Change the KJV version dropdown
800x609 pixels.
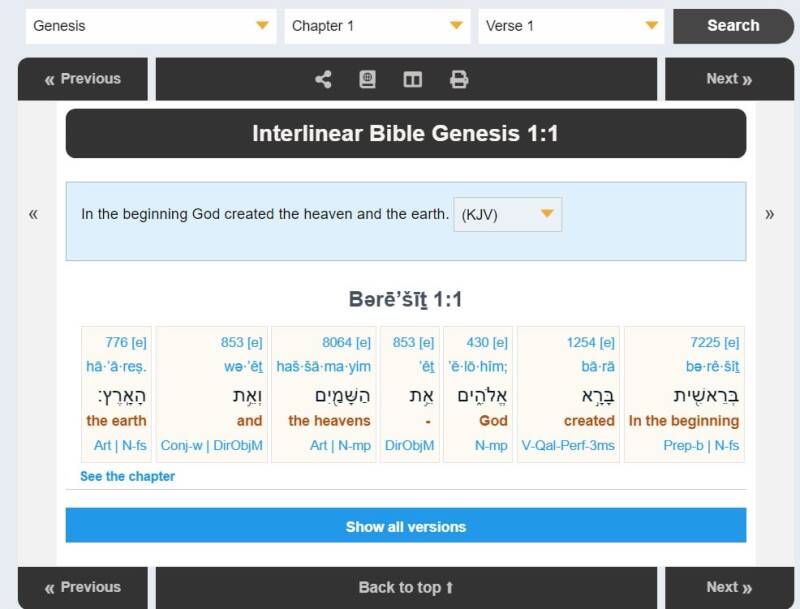coord(508,214)
